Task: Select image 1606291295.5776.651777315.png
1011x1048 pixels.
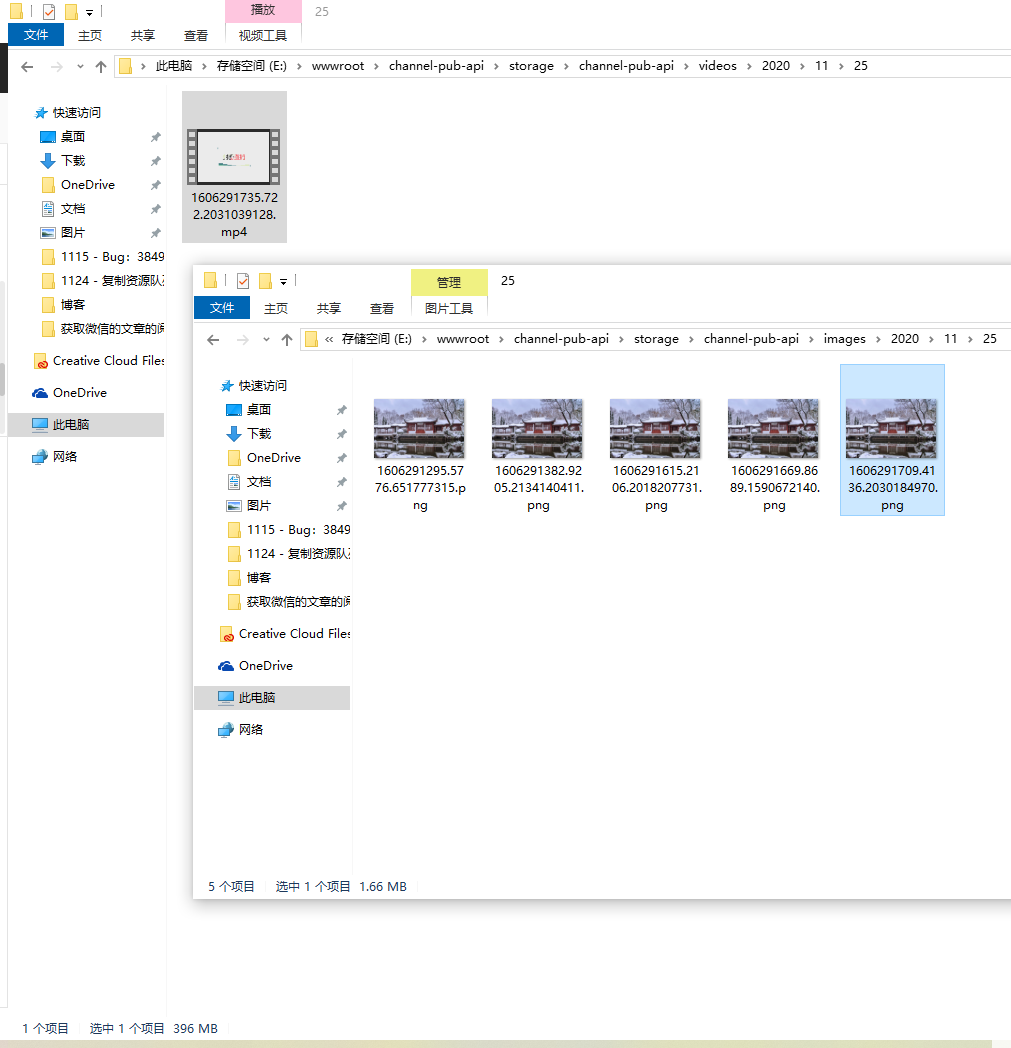Action: pos(420,440)
